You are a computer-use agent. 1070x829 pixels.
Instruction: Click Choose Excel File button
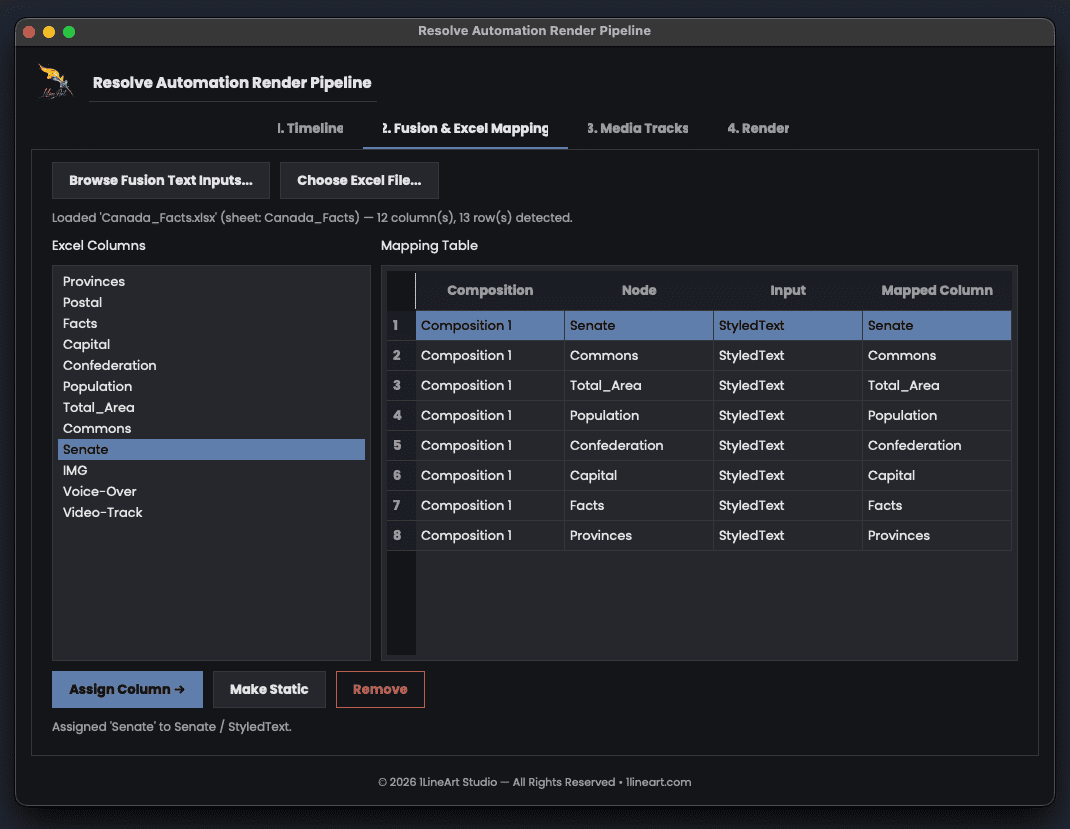[x=359, y=180]
